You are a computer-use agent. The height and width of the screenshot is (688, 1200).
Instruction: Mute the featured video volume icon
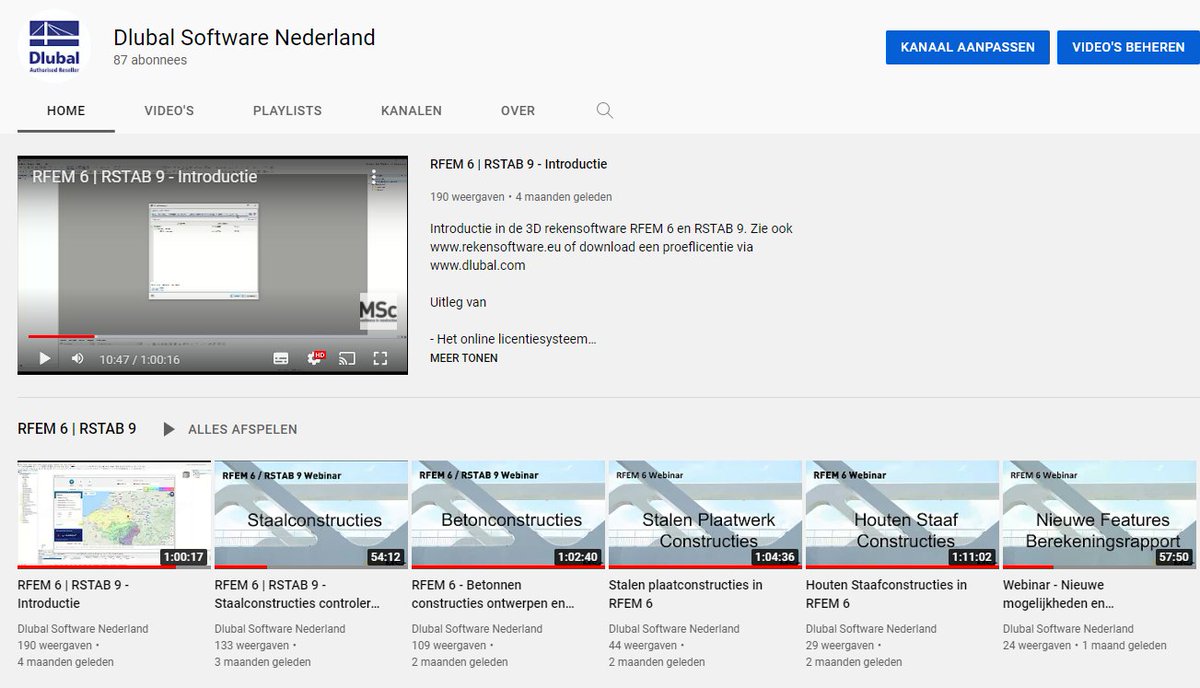coord(77,358)
